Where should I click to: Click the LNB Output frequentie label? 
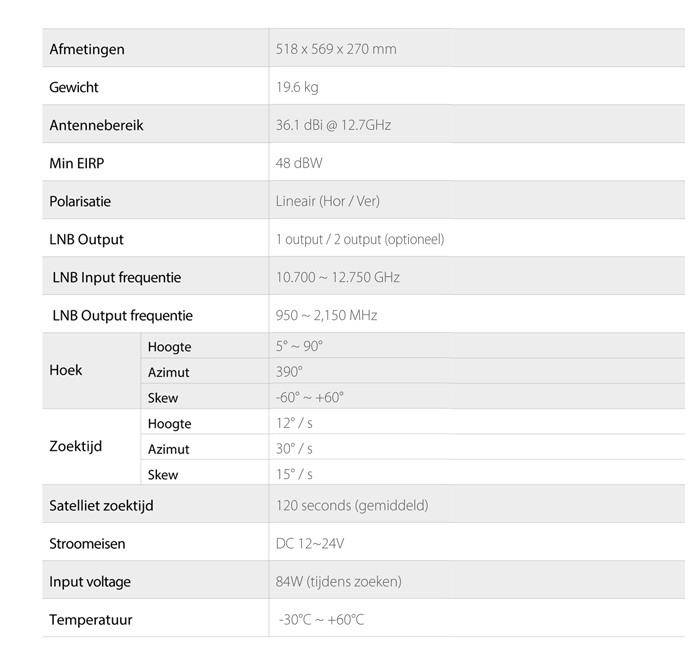point(122,315)
